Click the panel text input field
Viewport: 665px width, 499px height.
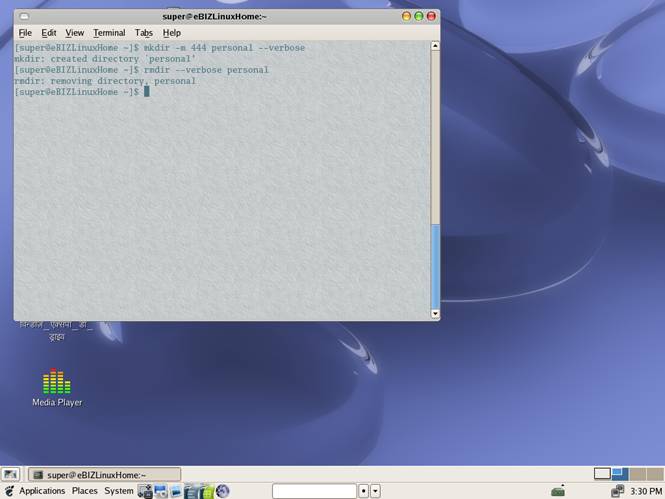click(x=313, y=491)
